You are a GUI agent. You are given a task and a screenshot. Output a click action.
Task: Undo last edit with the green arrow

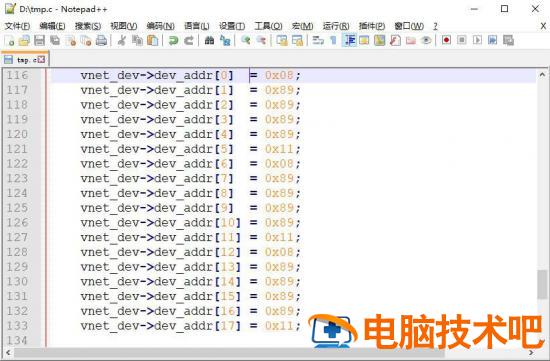173,41
